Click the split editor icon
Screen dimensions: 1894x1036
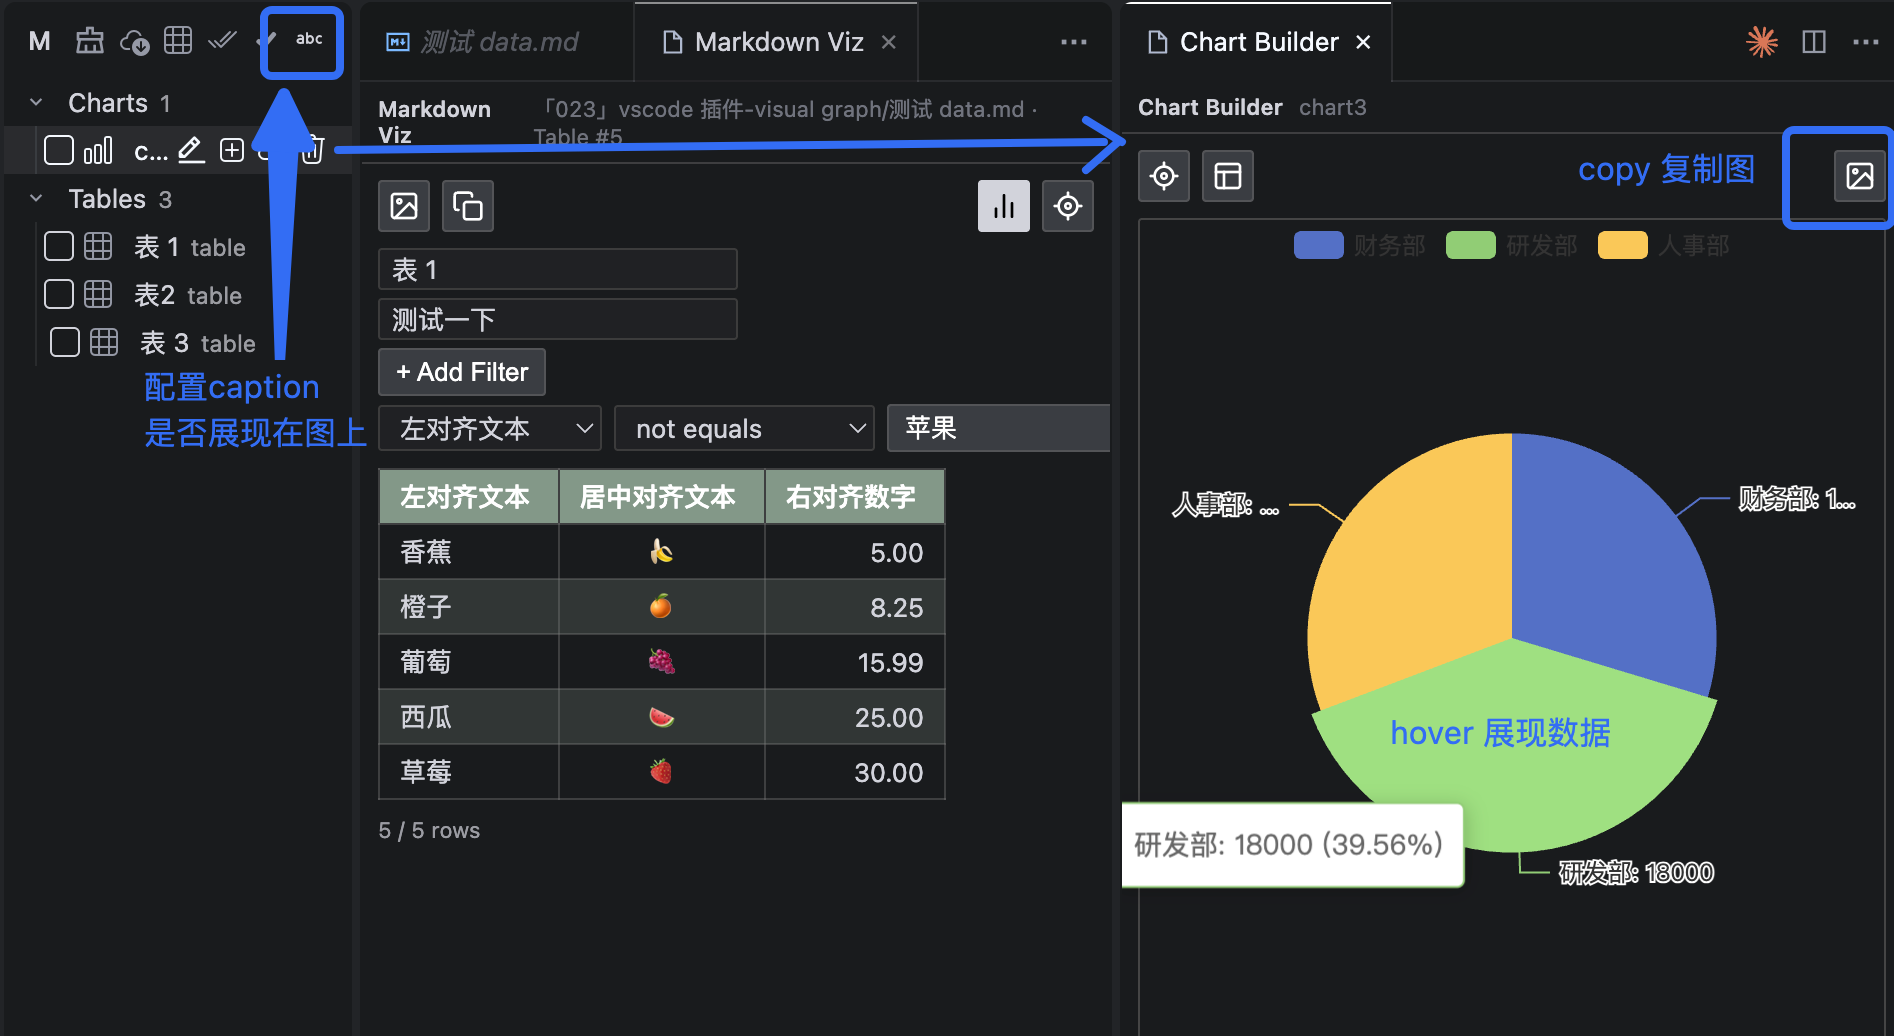[1814, 41]
